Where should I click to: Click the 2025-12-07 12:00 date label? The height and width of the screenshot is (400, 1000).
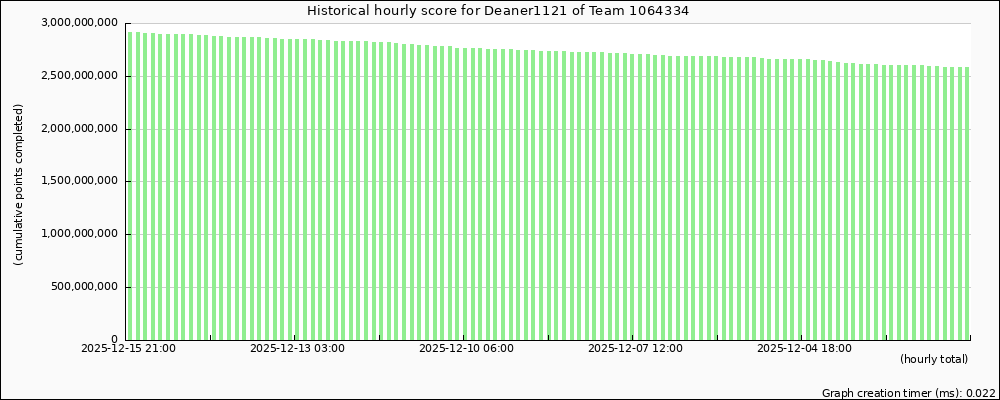635,349
